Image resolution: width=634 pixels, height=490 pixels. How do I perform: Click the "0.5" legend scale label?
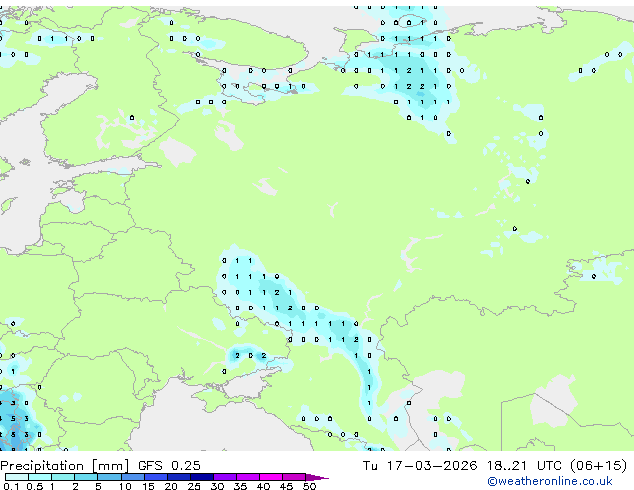click(34, 486)
